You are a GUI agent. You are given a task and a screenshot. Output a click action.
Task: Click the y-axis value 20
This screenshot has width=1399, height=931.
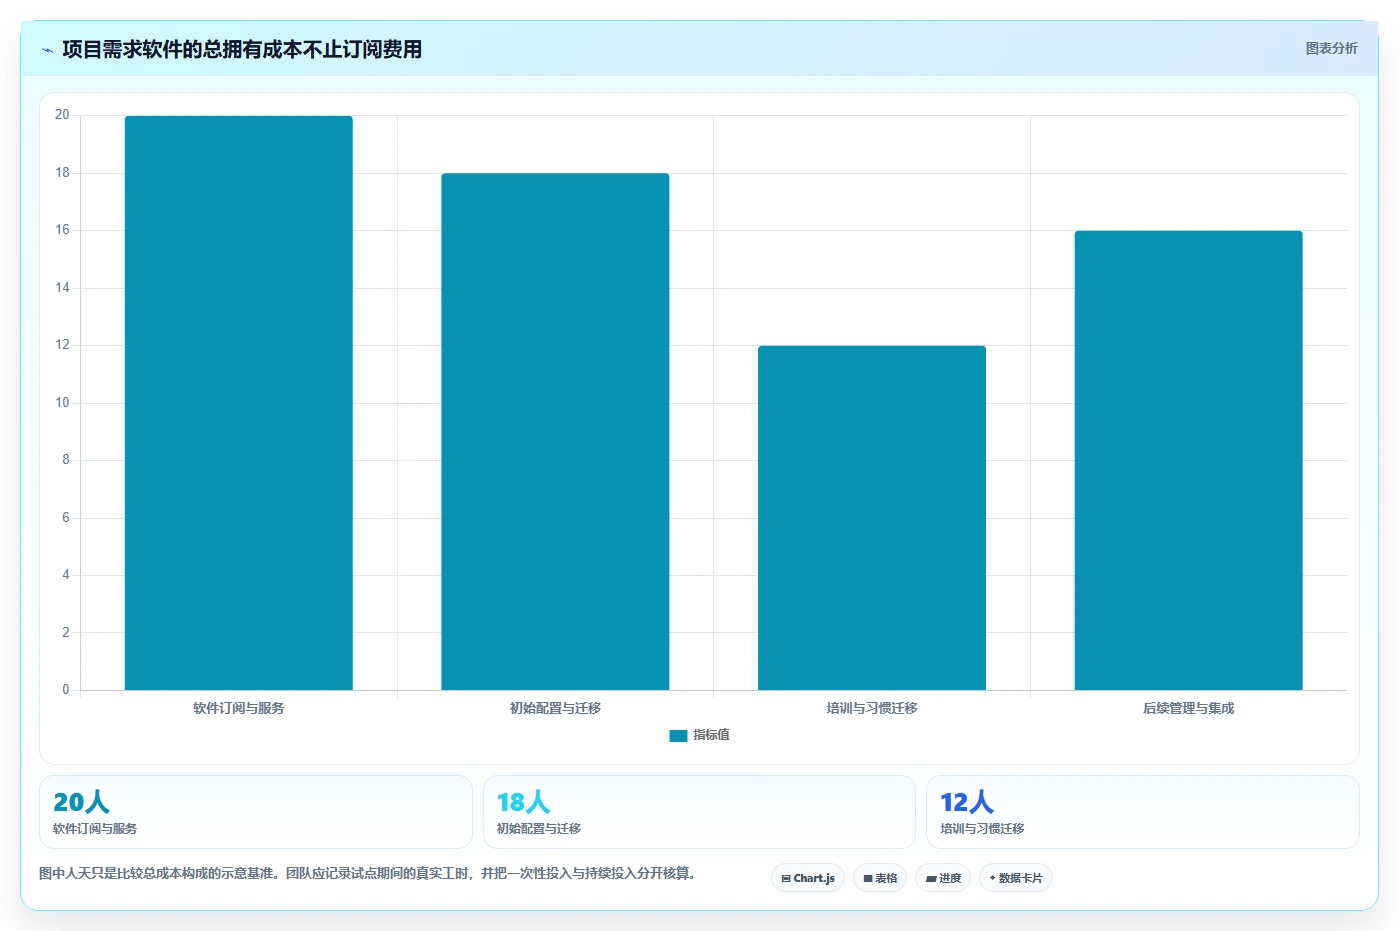[x=62, y=115]
